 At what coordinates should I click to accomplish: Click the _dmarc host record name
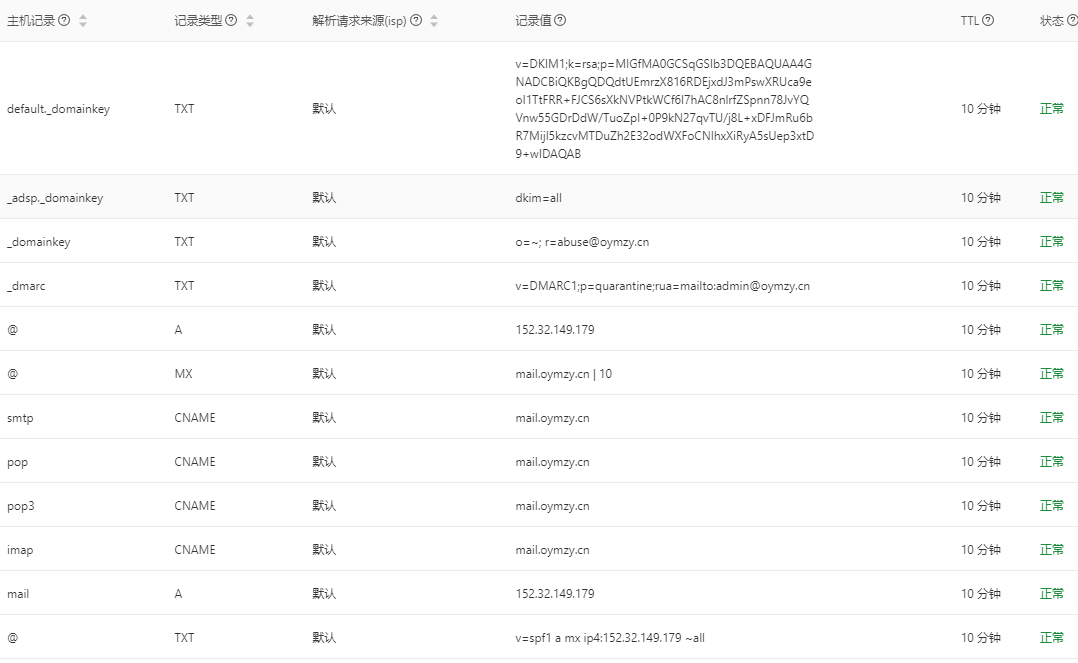click(x=26, y=286)
